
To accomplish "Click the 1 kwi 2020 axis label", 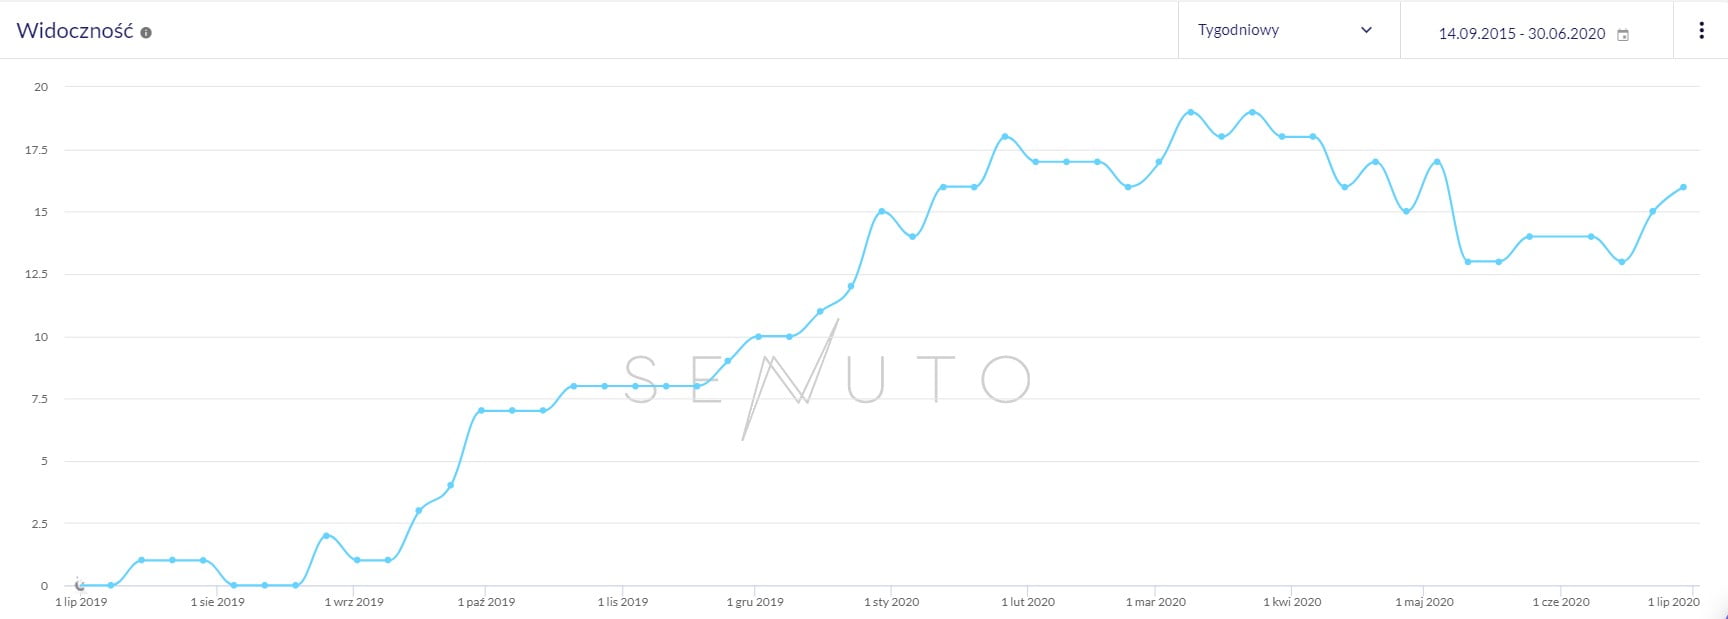I will point(1292,602).
